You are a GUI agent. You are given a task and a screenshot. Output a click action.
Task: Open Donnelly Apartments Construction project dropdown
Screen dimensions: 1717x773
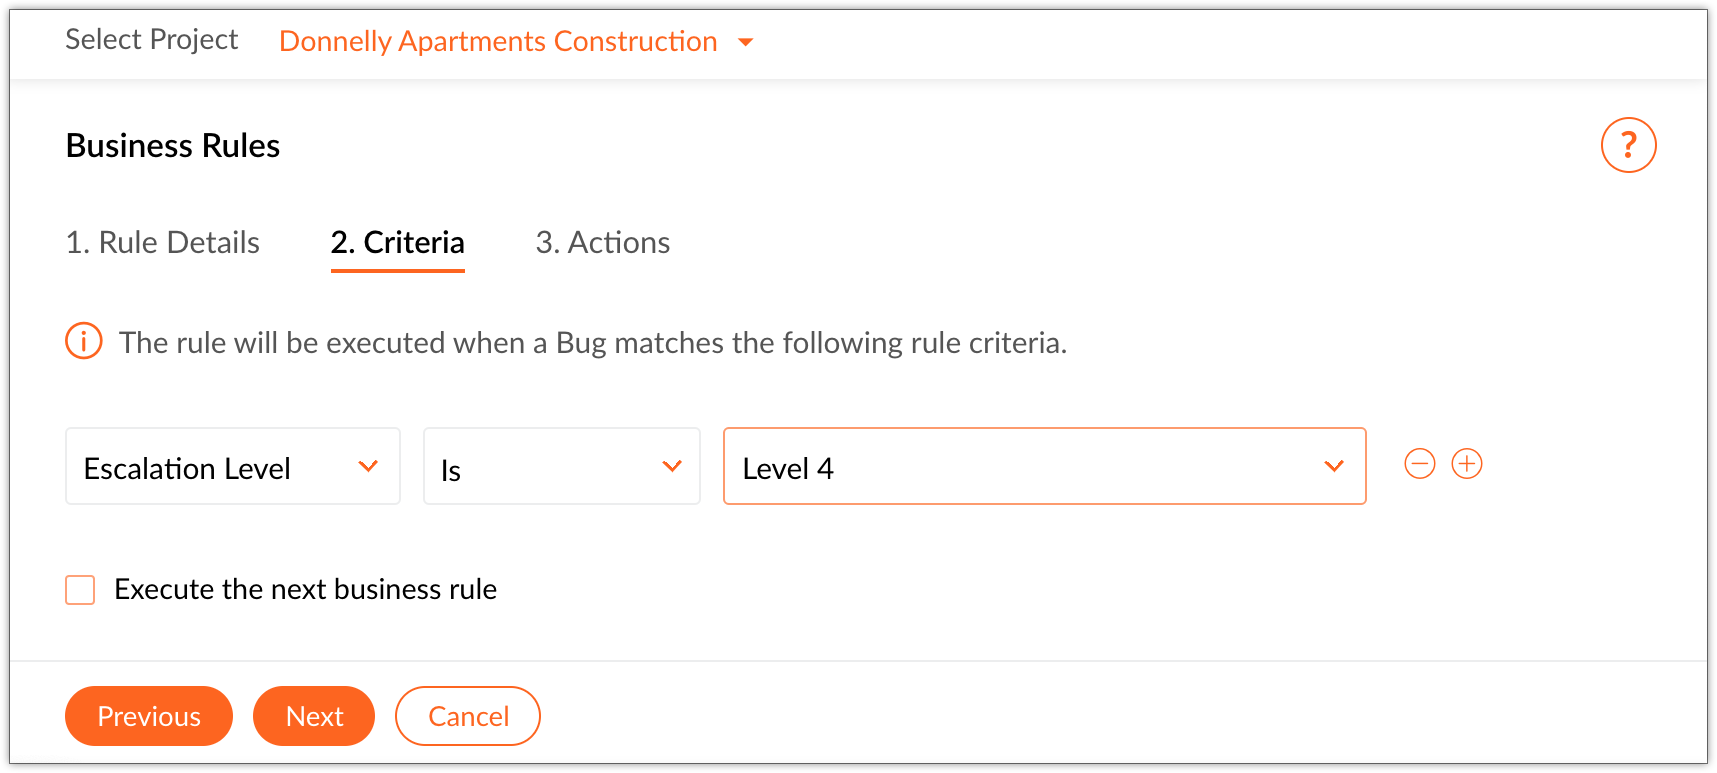click(x=498, y=42)
